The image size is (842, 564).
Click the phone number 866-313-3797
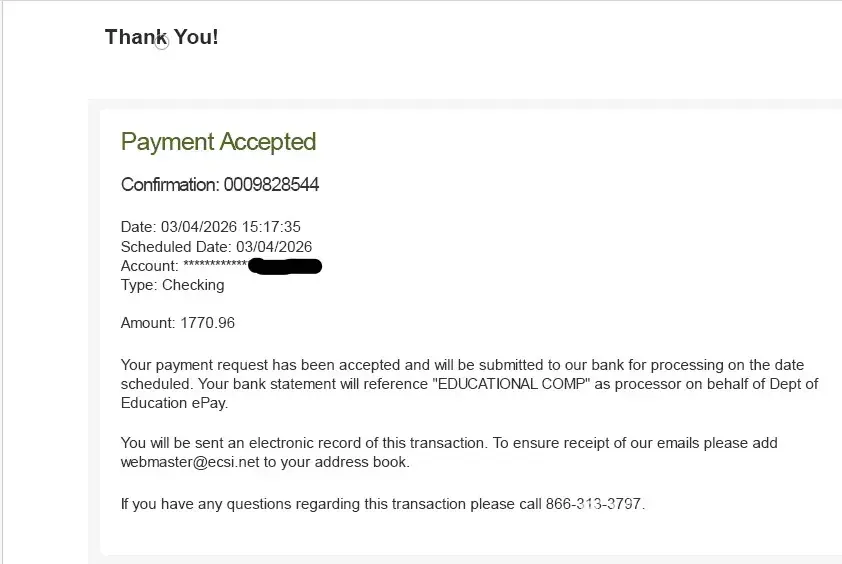click(595, 504)
